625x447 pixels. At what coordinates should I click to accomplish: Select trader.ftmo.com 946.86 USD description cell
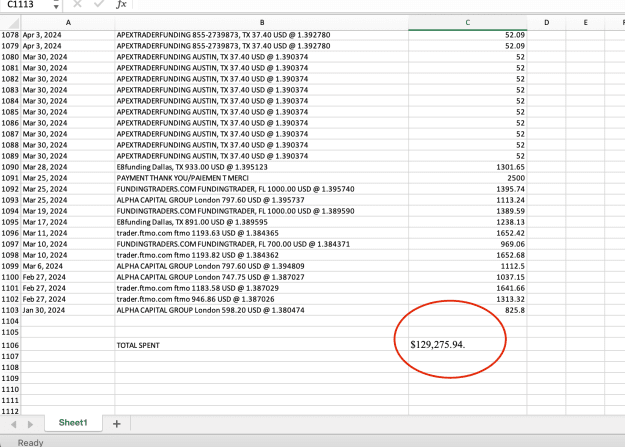click(x=262, y=299)
